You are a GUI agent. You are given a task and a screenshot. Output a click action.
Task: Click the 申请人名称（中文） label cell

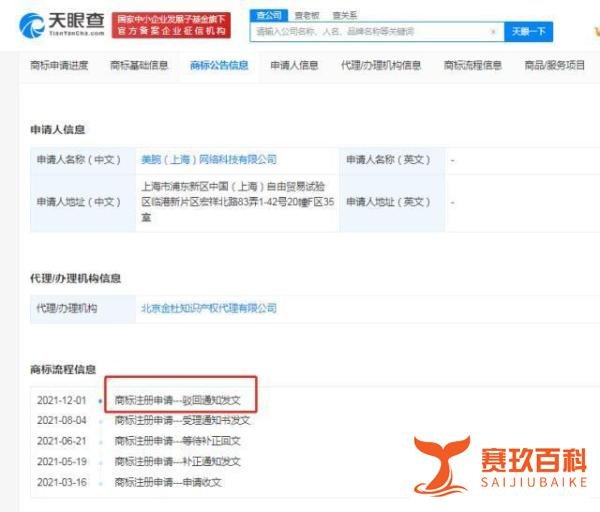83,160
